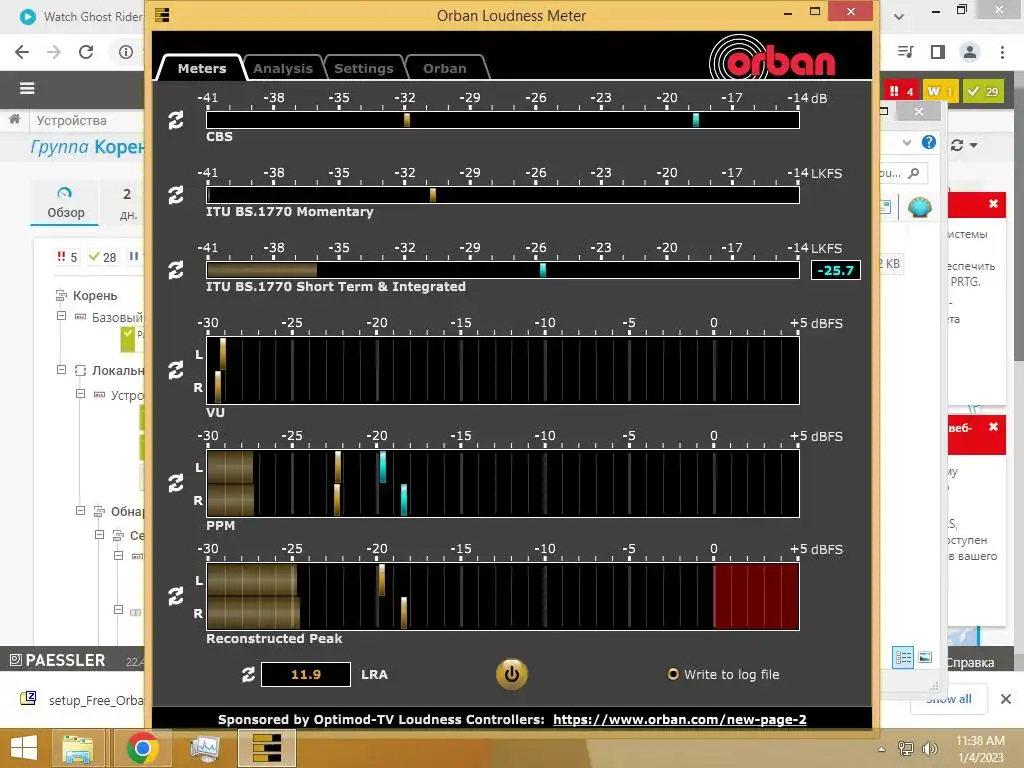Switch to the list view icon near Справка
The height and width of the screenshot is (768, 1024).
(904, 658)
